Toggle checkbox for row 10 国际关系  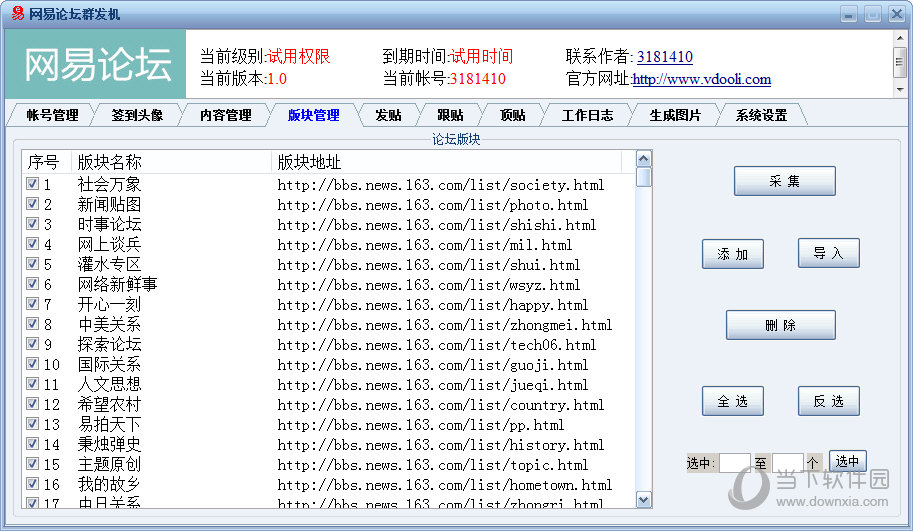point(33,364)
